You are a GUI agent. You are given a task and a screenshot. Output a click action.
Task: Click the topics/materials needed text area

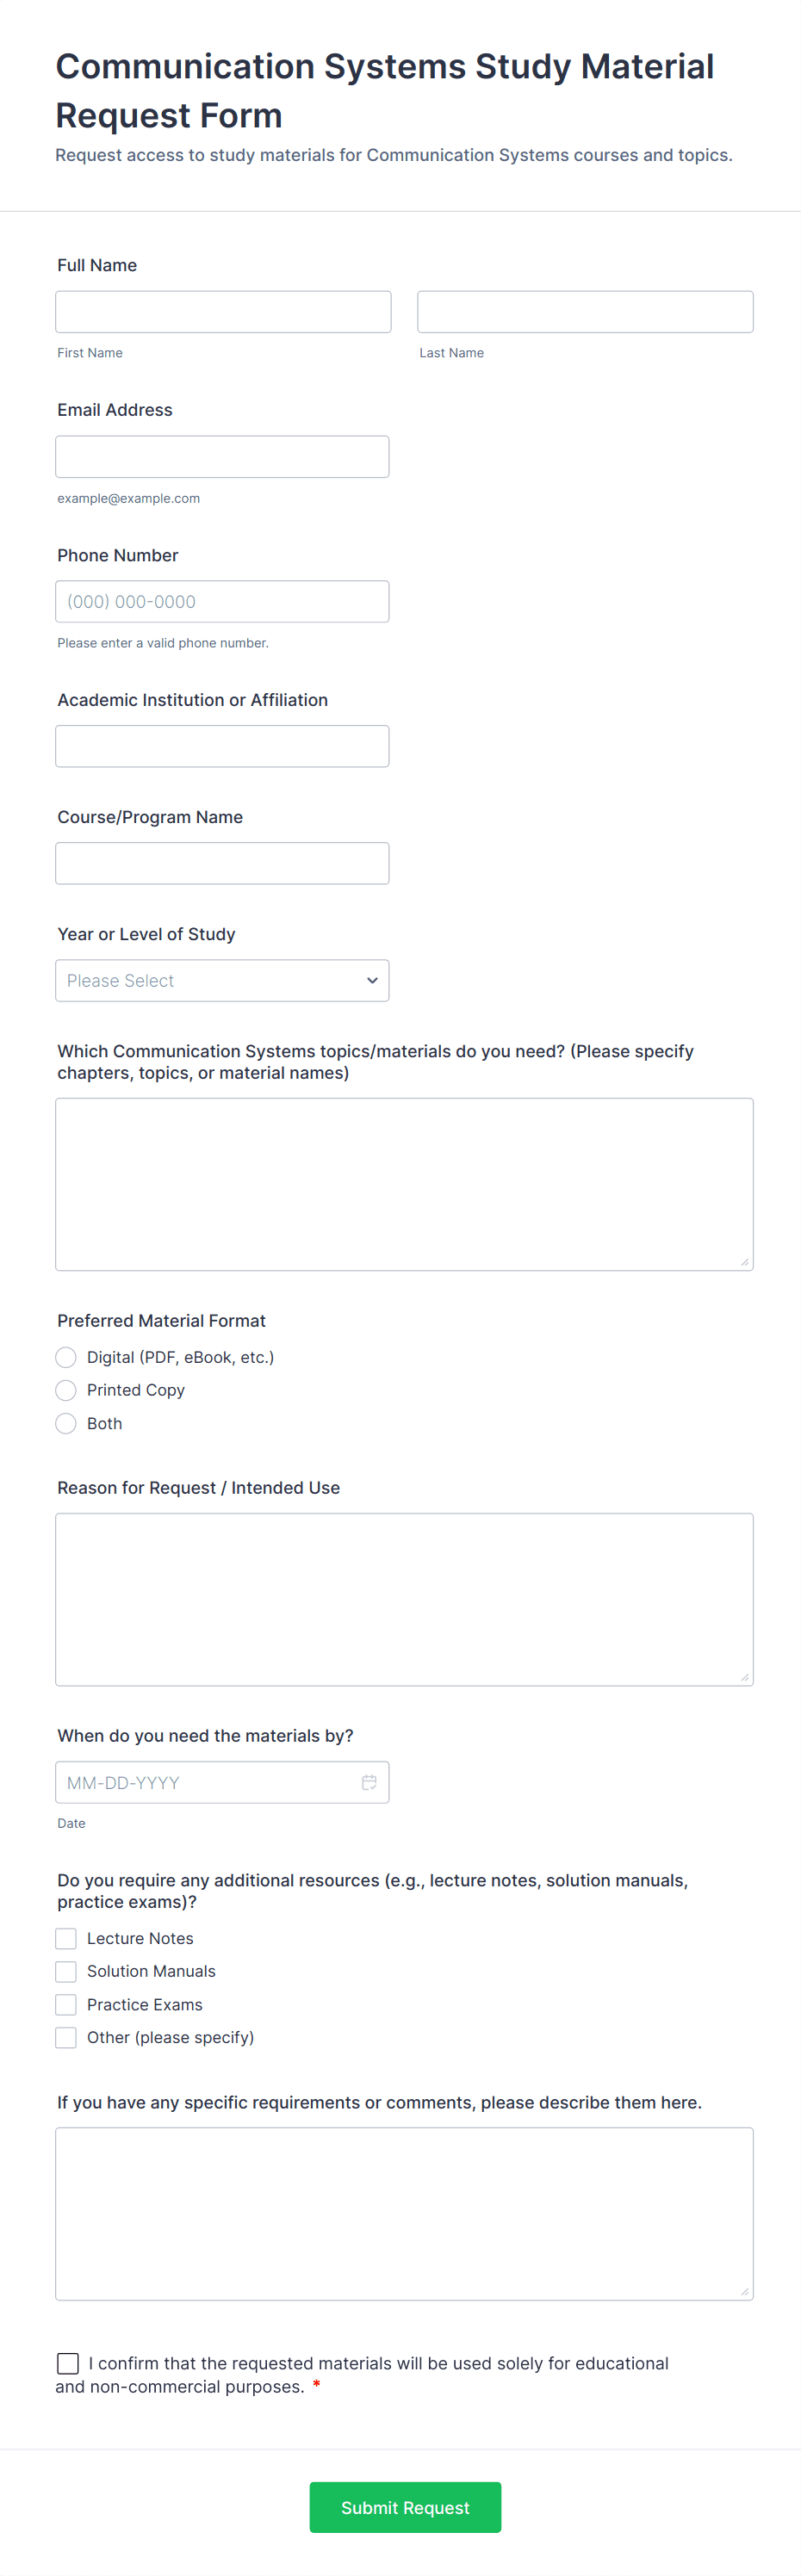[x=404, y=1184]
